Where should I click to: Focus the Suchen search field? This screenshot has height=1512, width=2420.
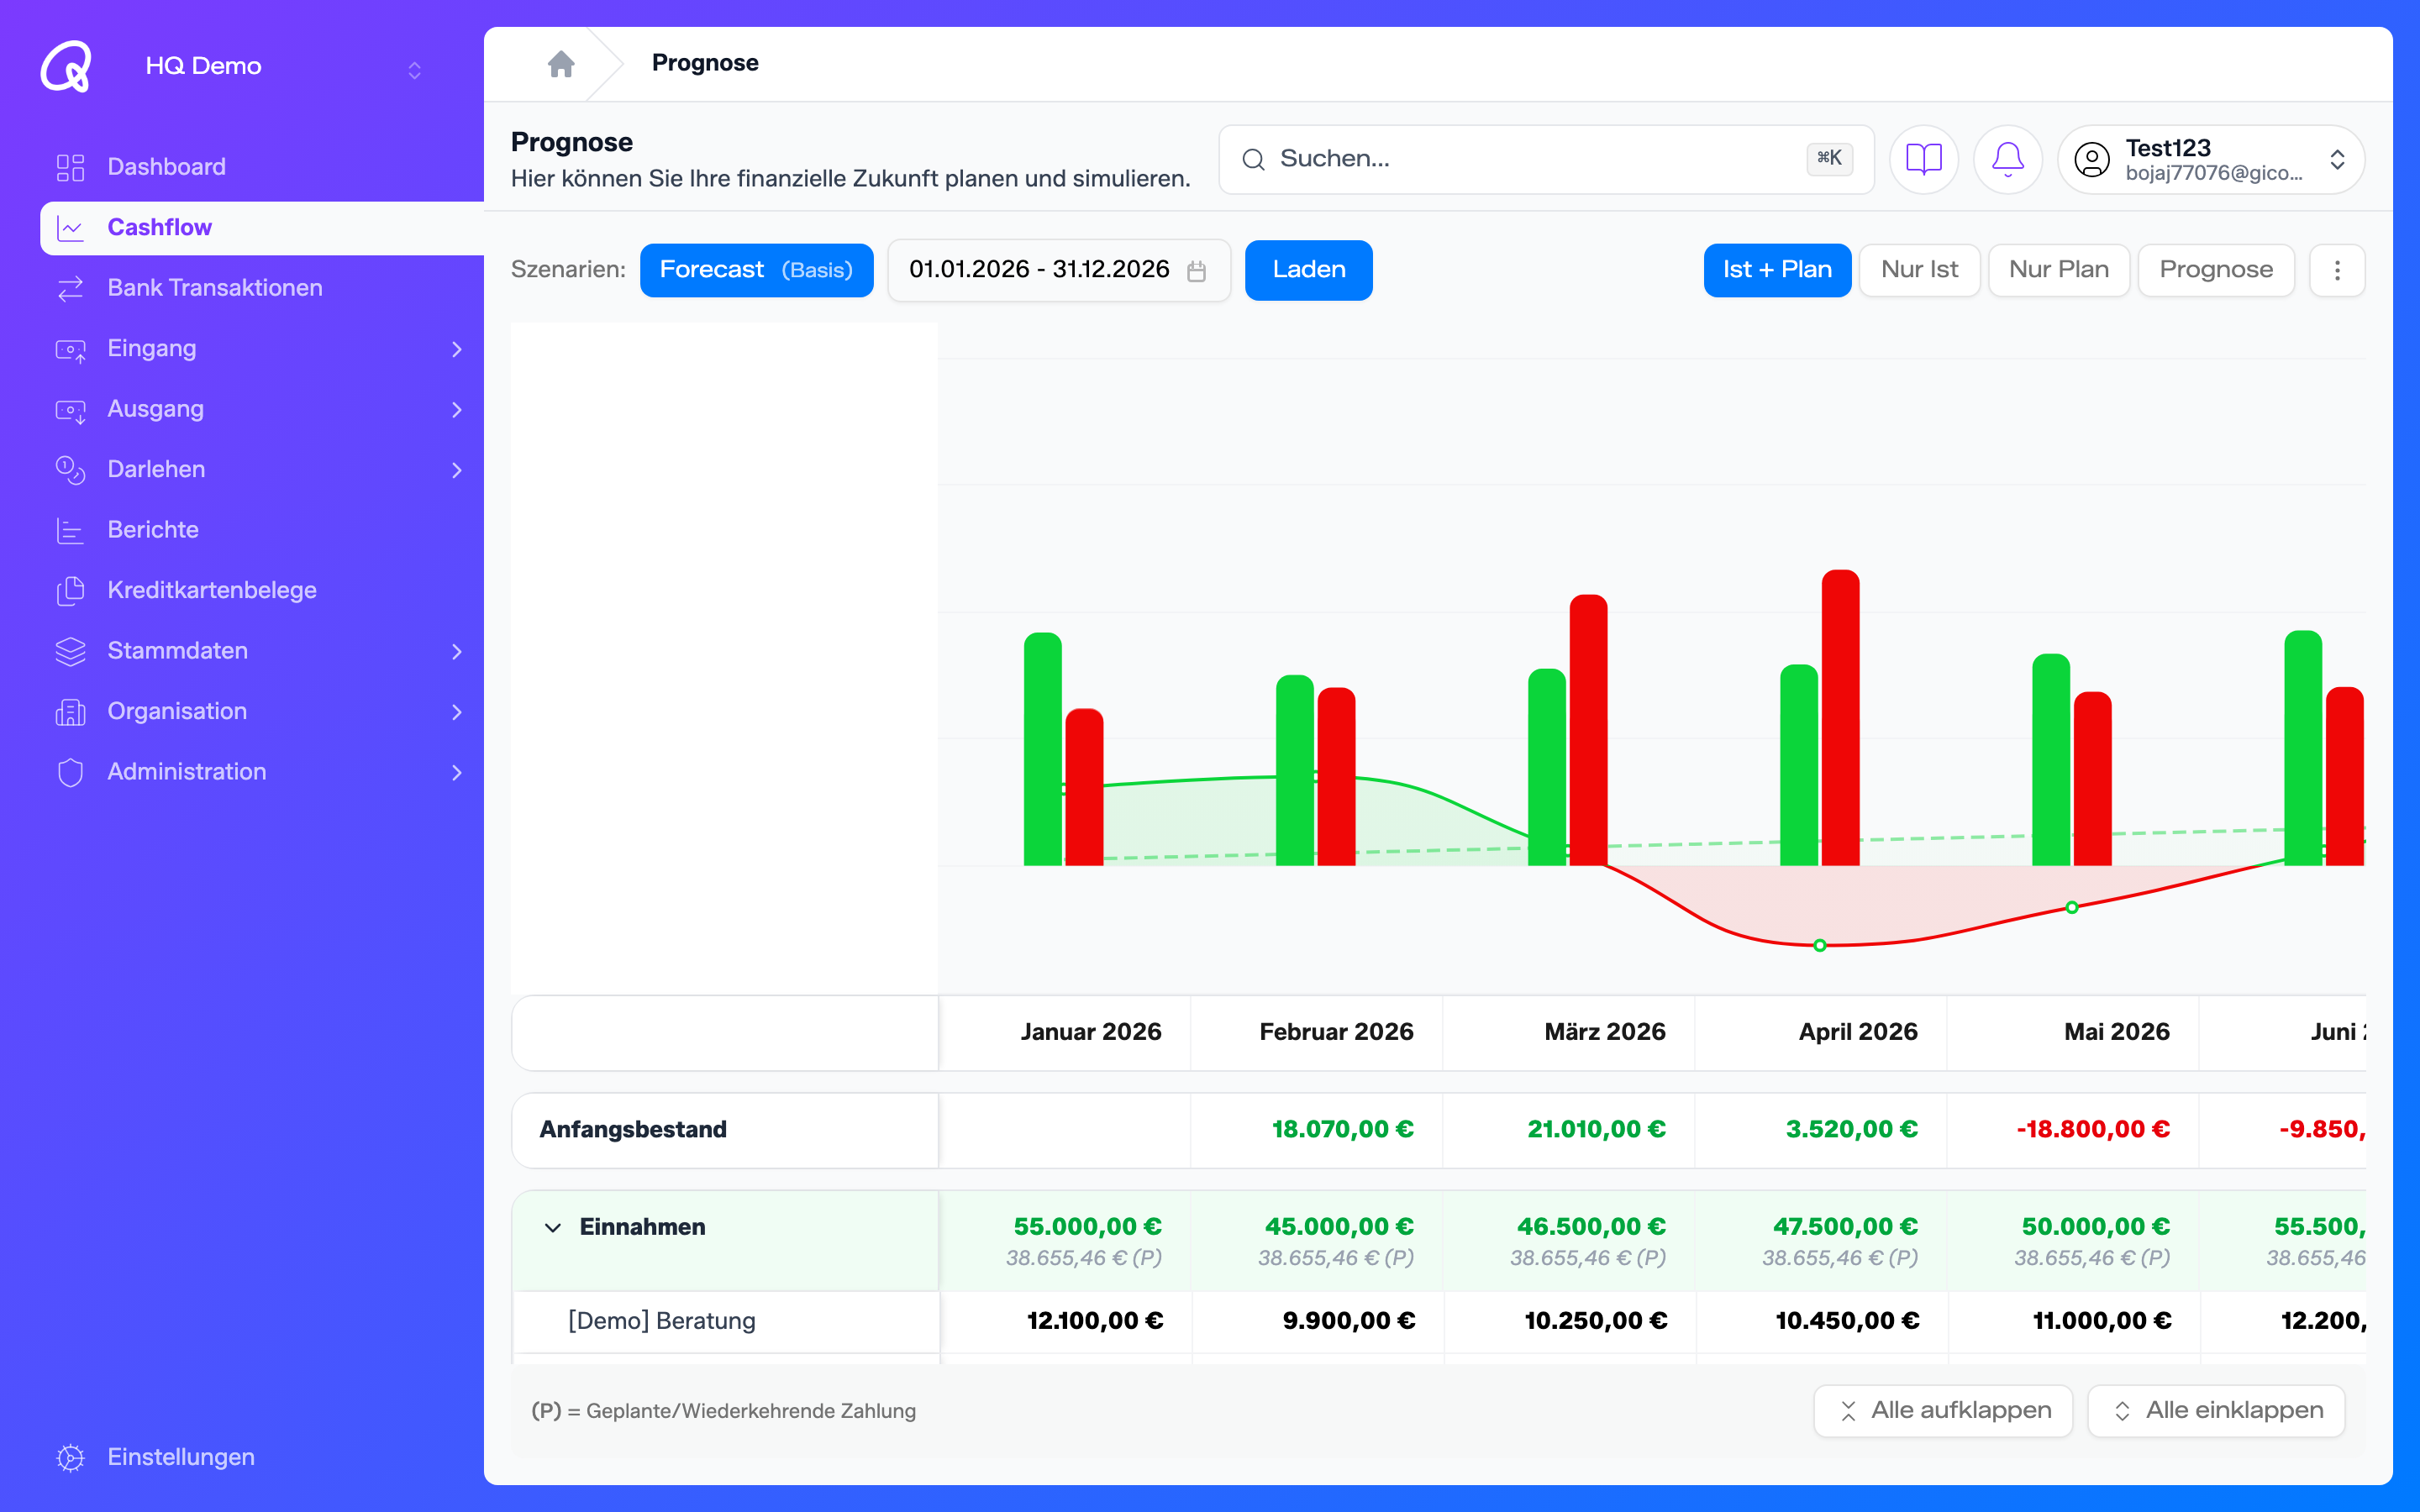click(x=1546, y=159)
